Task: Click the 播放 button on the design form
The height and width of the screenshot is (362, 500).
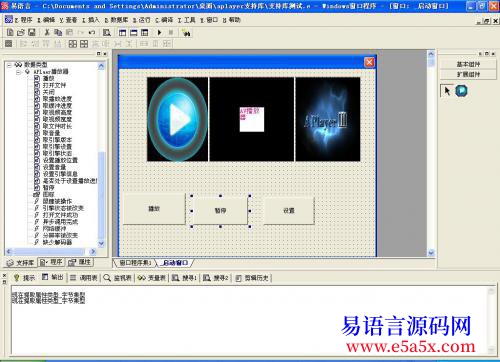Action: click(x=154, y=209)
